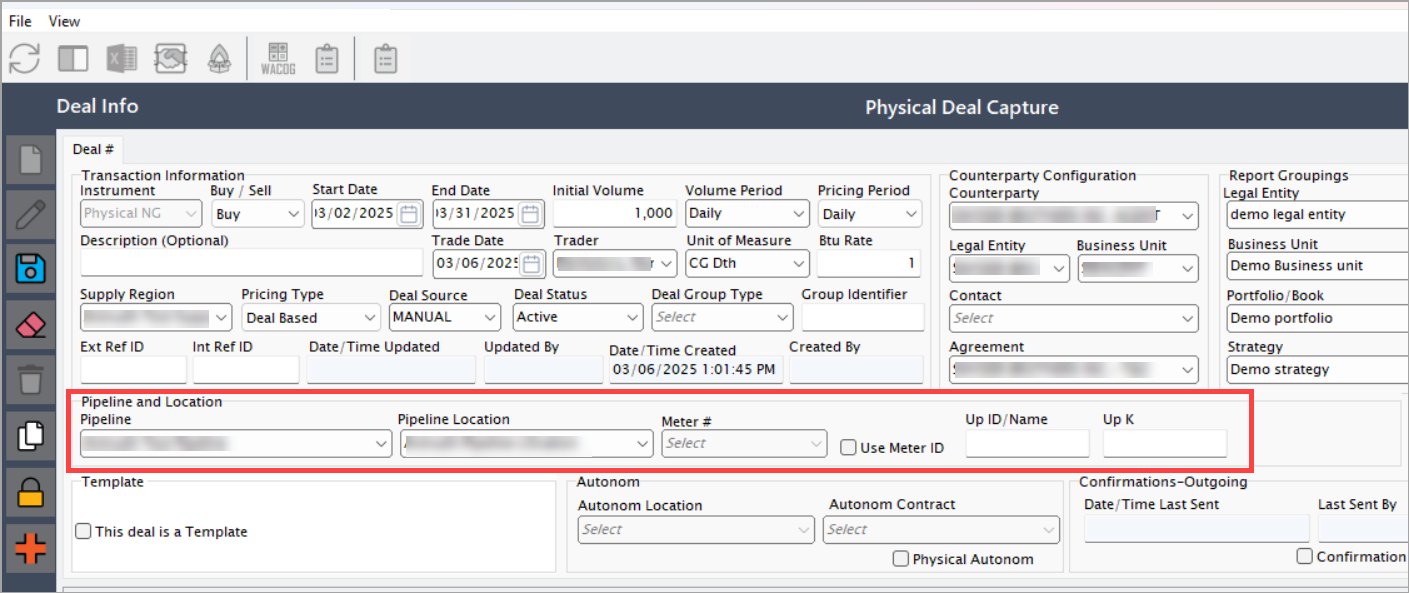The height and width of the screenshot is (593, 1409).
Task: Expand the Pipeline dropdown
Action: point(236,444)
